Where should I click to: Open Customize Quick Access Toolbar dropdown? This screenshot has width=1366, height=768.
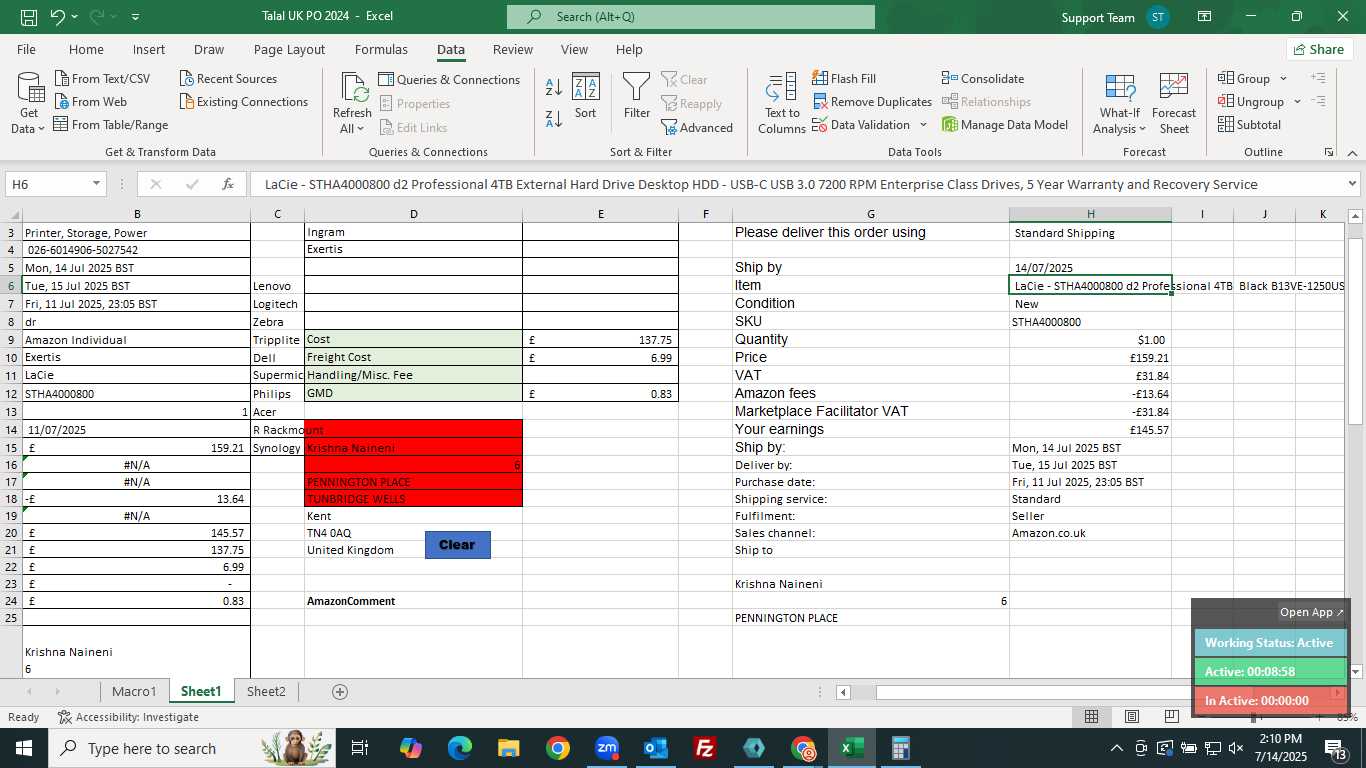[x=135, y=17]
